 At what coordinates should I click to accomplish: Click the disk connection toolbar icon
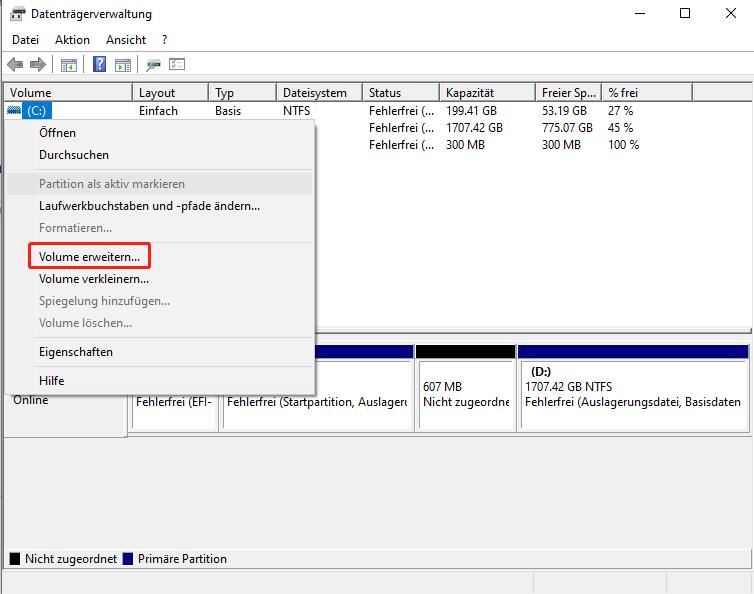(153, 64)
